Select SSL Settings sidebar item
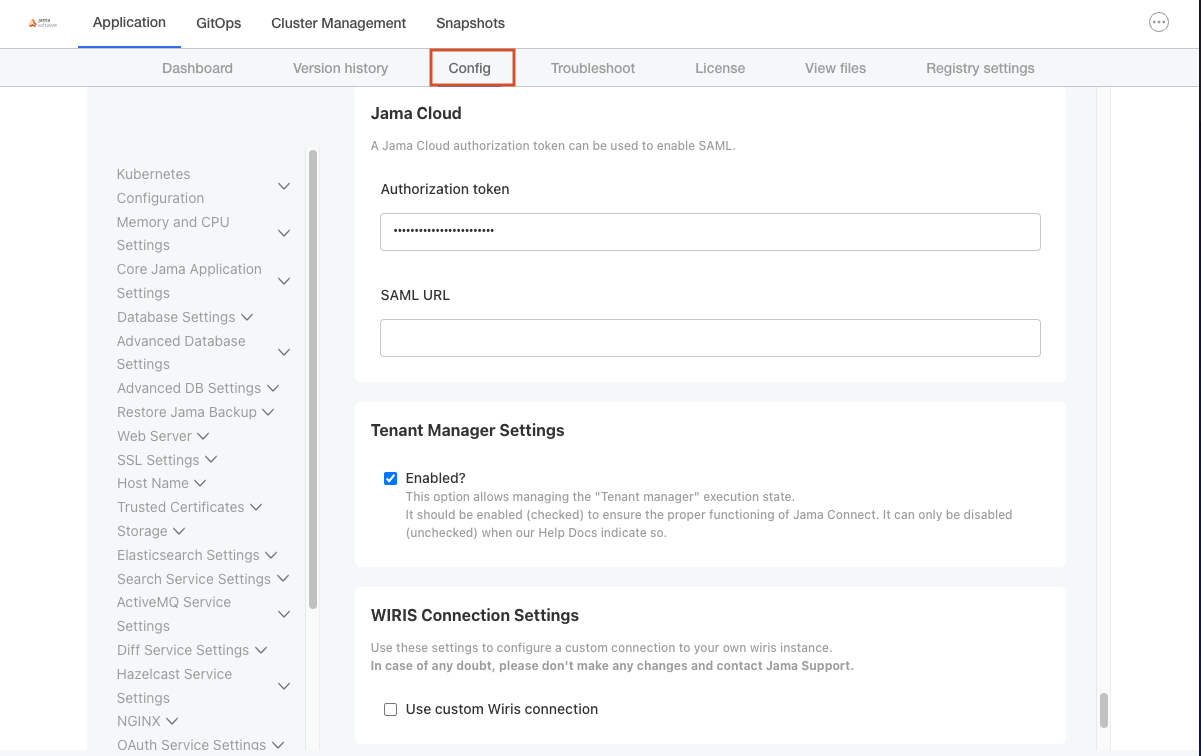1201x756 pixels. [x=158, y=460]
